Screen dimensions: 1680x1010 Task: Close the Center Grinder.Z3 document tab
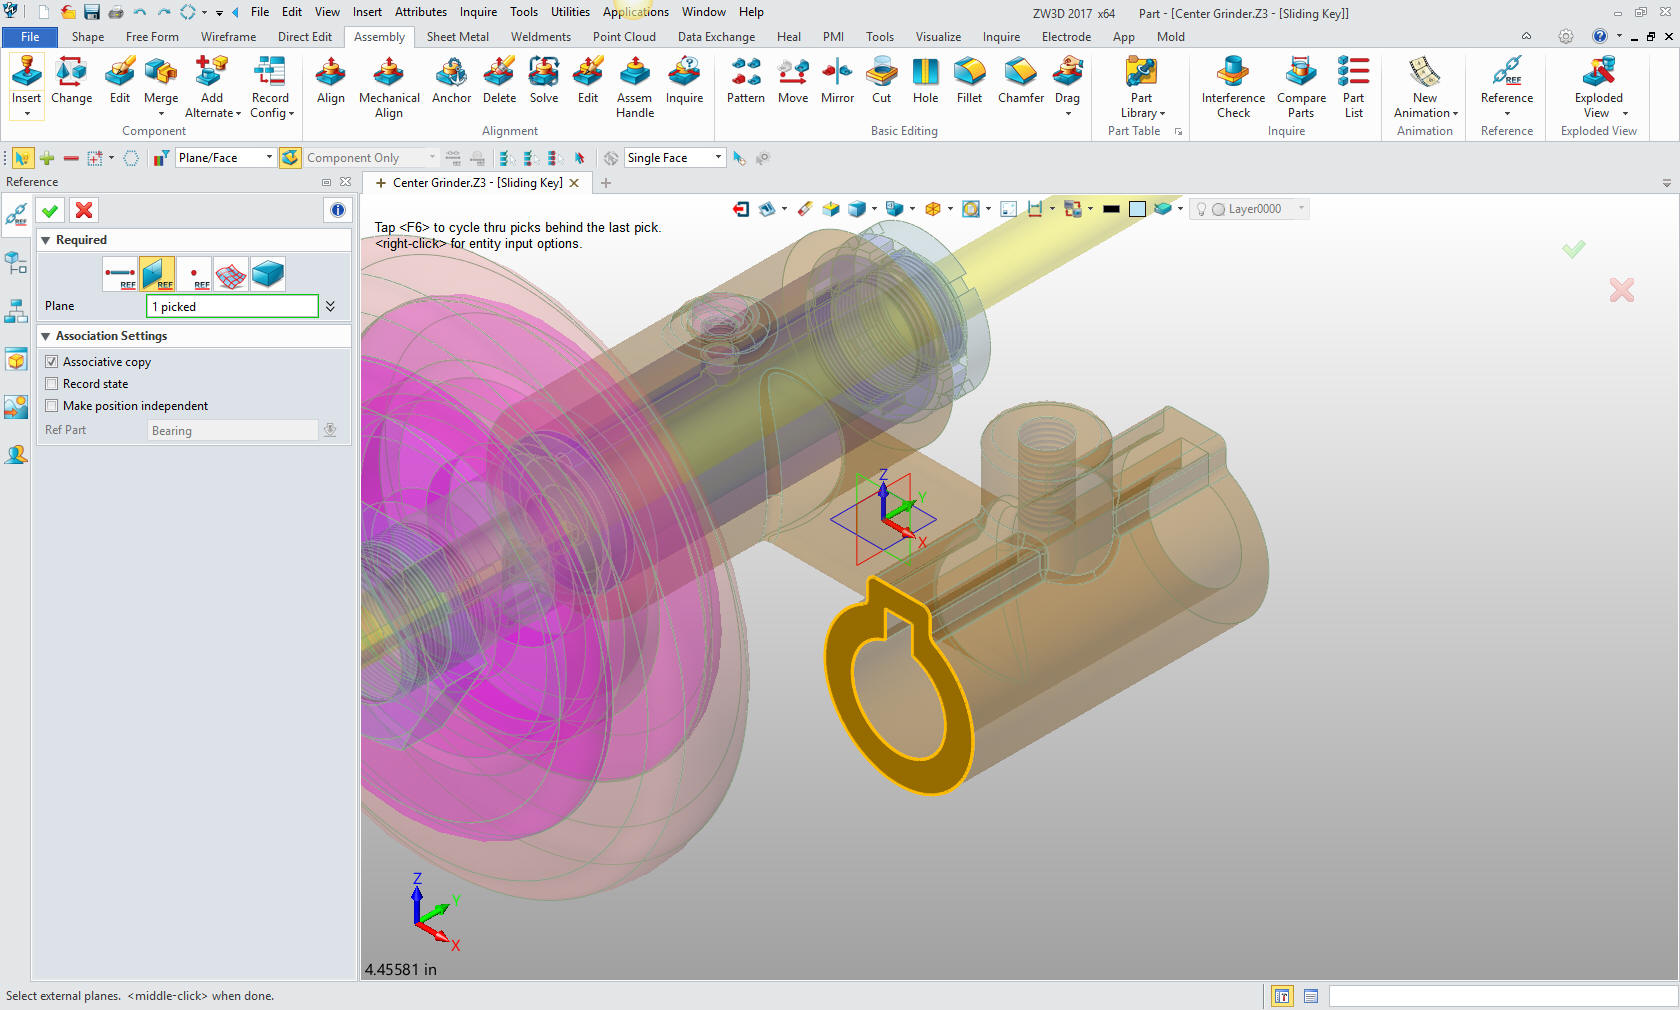(x=574, y=183)
